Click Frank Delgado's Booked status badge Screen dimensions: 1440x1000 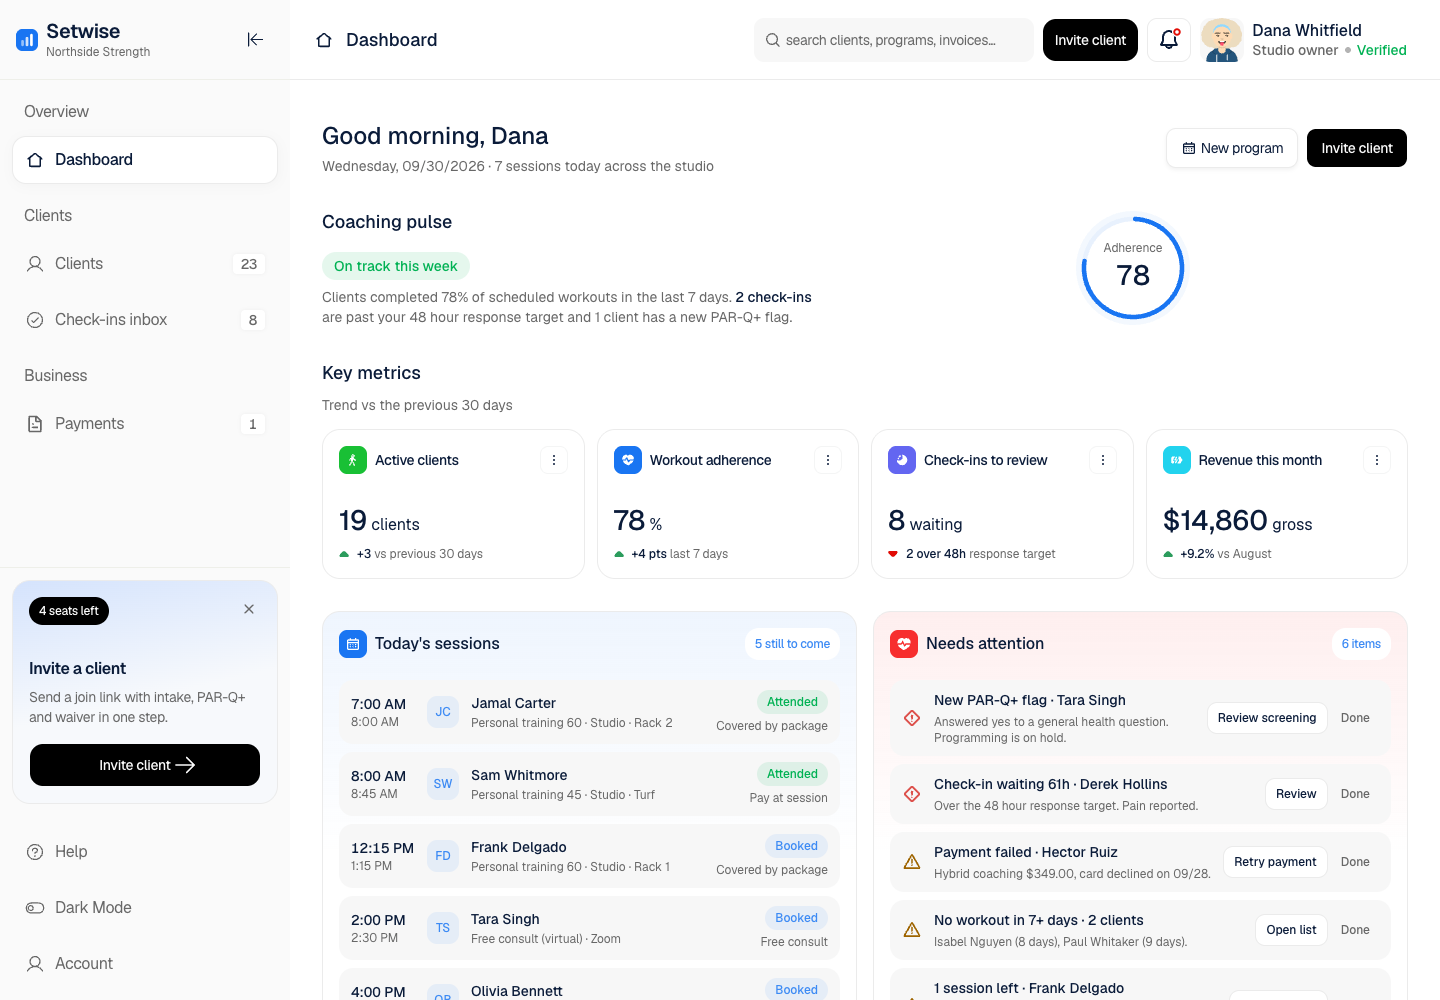pos(796,846)
